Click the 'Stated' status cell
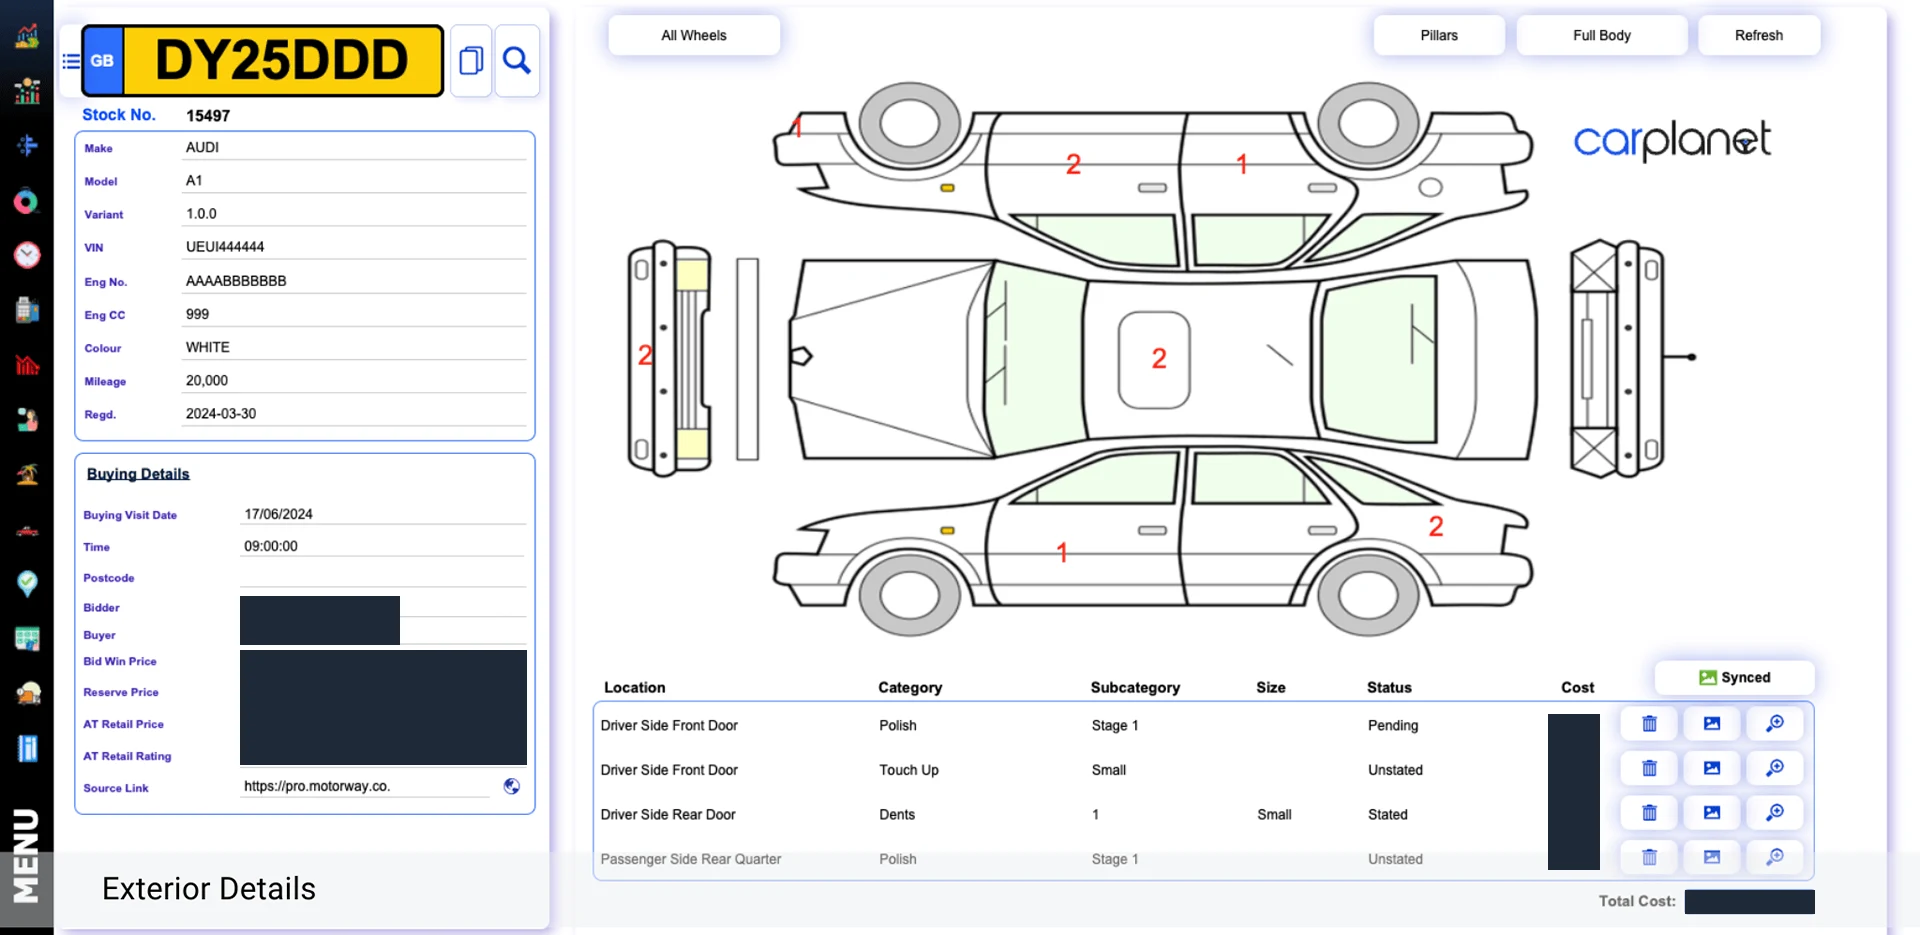The width and height of the screenshot is (1920, 935). coord(1388,814)
